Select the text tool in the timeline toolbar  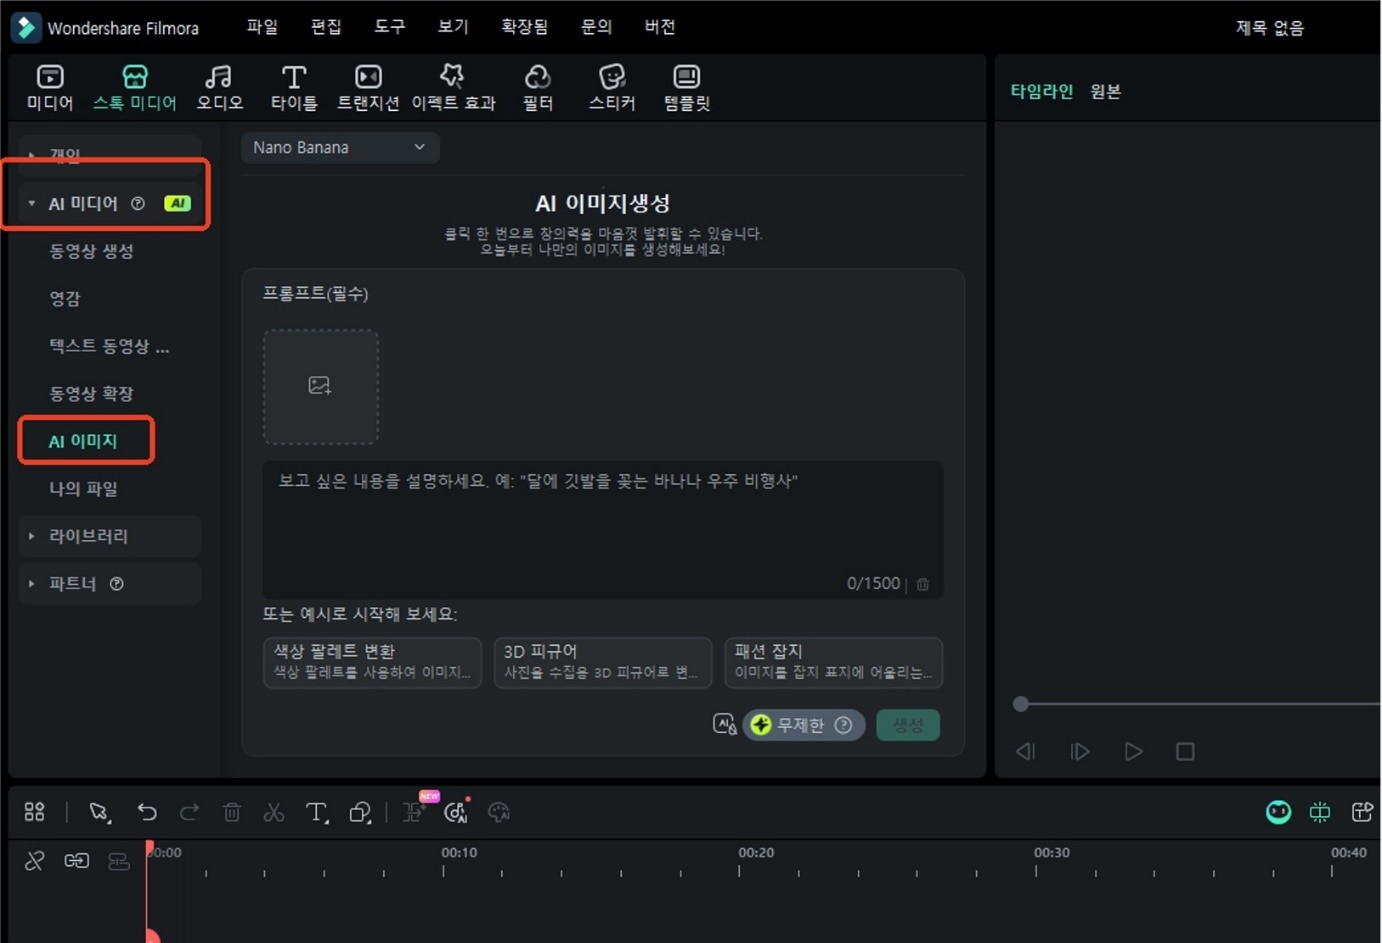coord(316,812)
